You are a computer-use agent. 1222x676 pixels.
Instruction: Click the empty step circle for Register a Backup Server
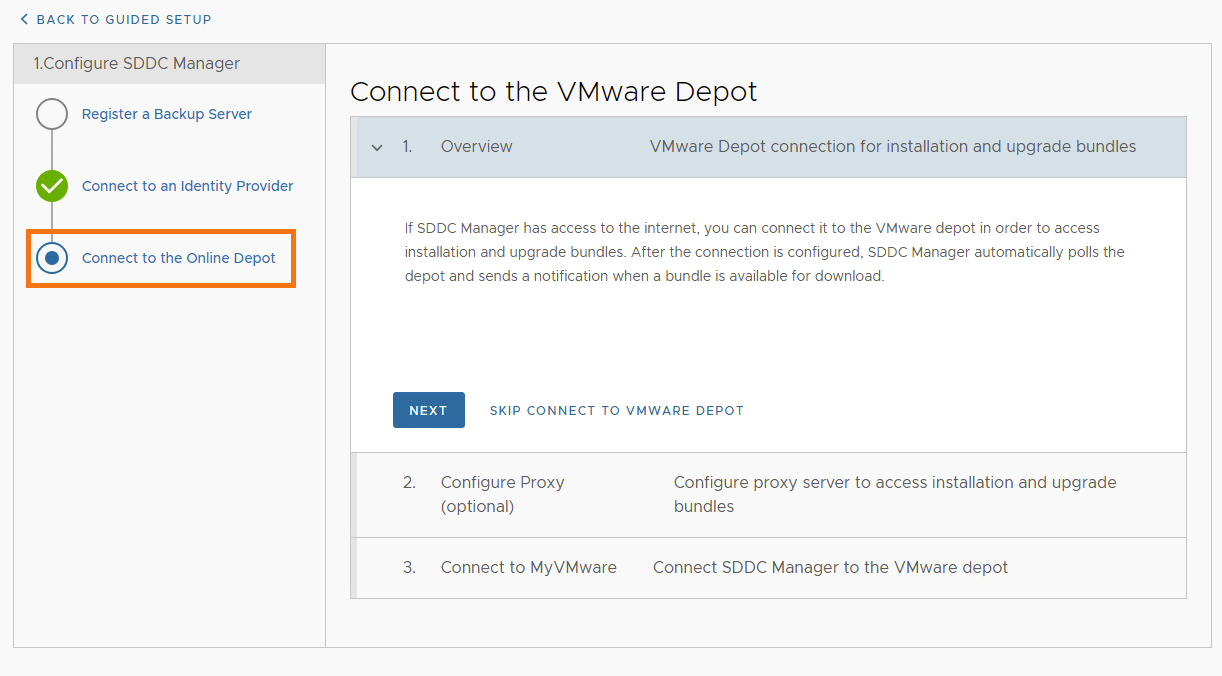(51, 114)
